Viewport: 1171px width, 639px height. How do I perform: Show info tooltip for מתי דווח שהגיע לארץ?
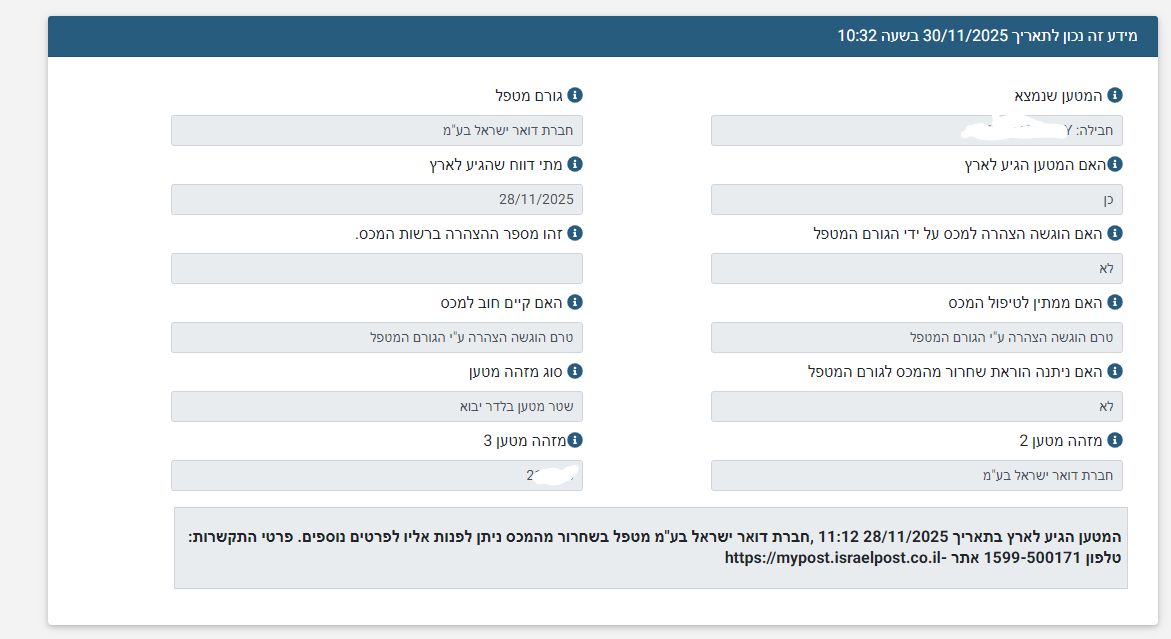point(575,164)
